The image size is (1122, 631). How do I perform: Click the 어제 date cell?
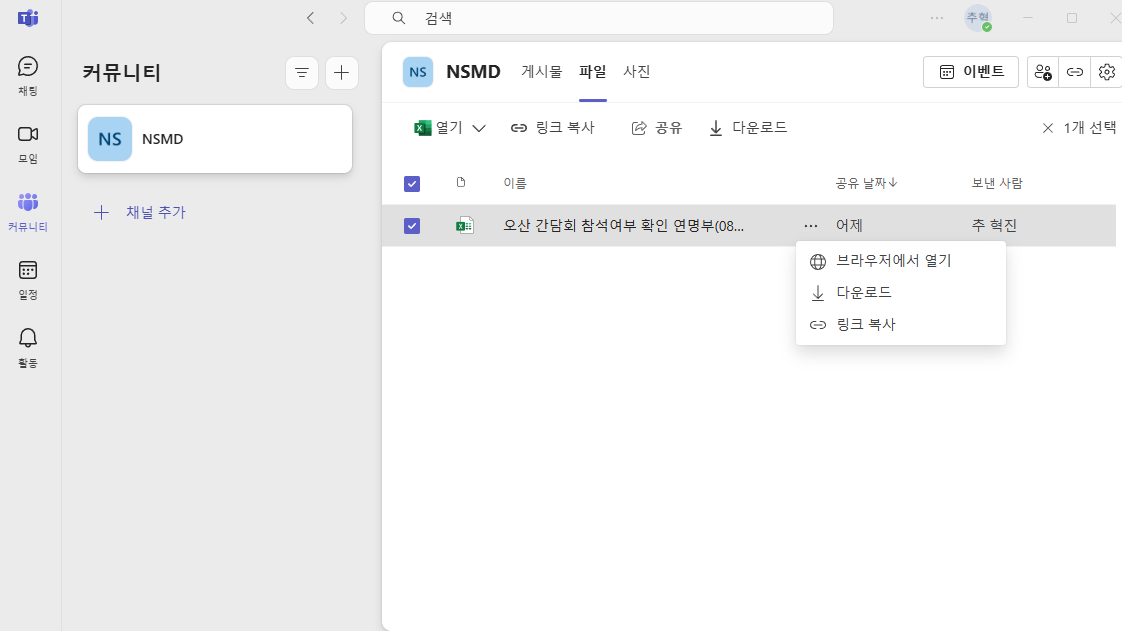pos(849,226)
